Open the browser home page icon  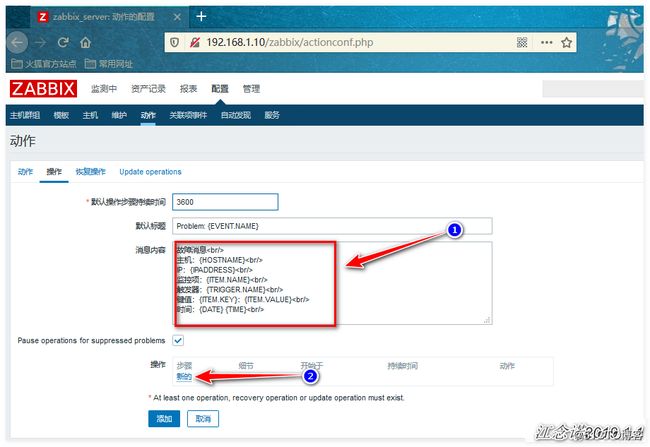tap(85, 42)
